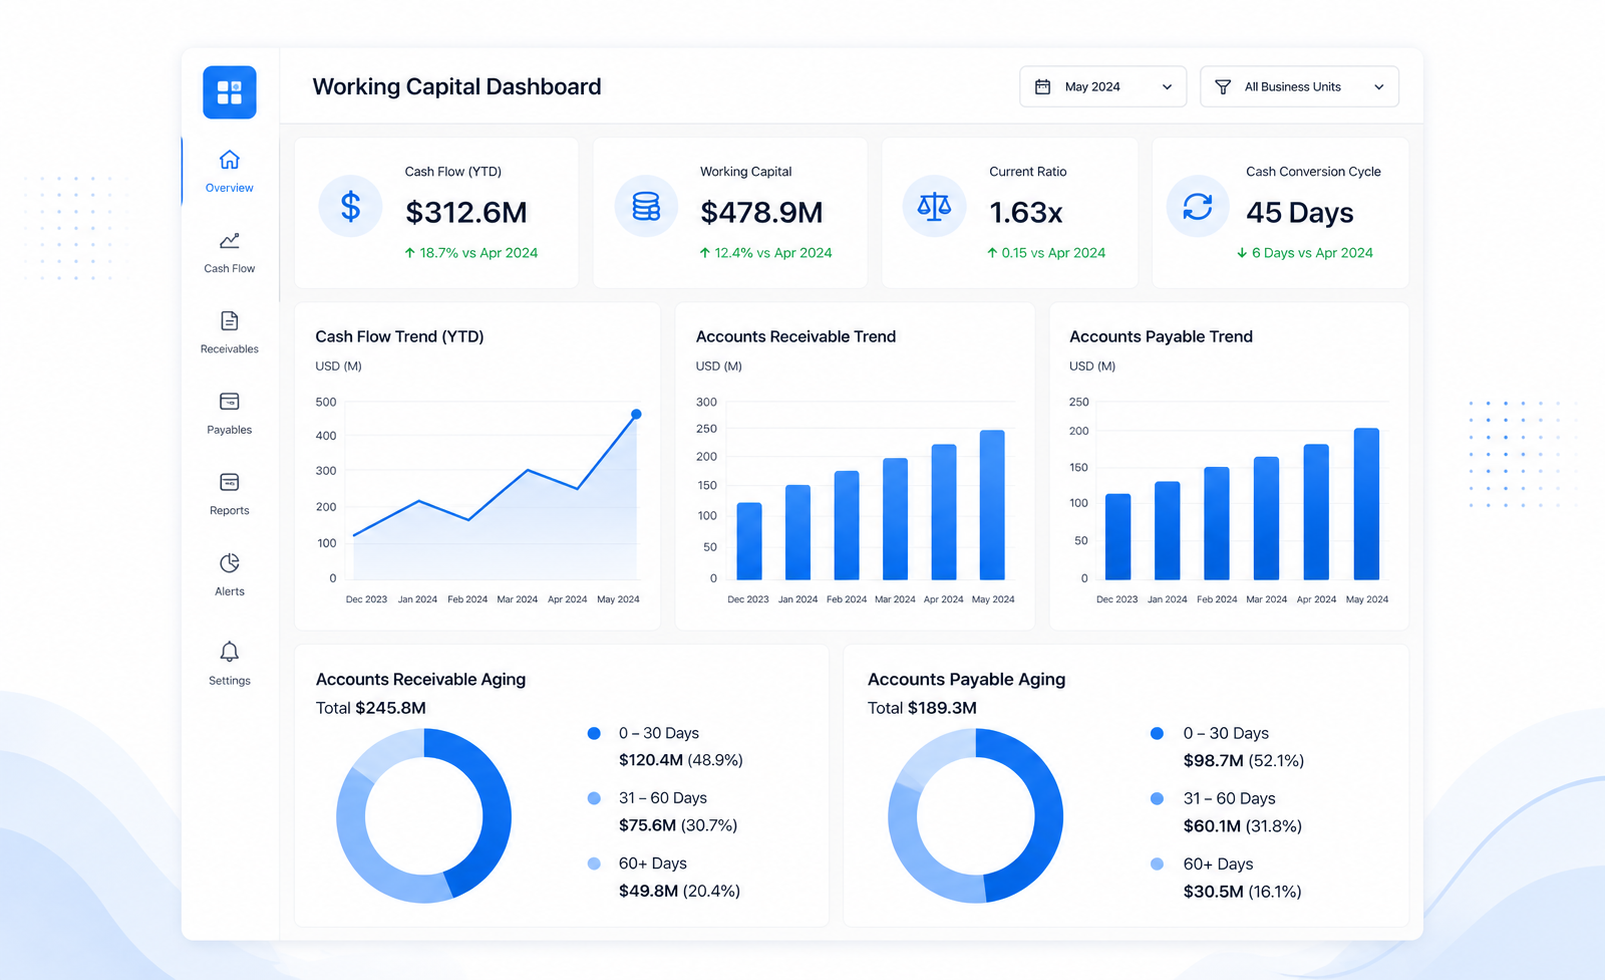This screenshot has width=1605, height=980.
Task: Click the refresh arrows Cash Conversion icon
Action: click(x=1198, y=206)
